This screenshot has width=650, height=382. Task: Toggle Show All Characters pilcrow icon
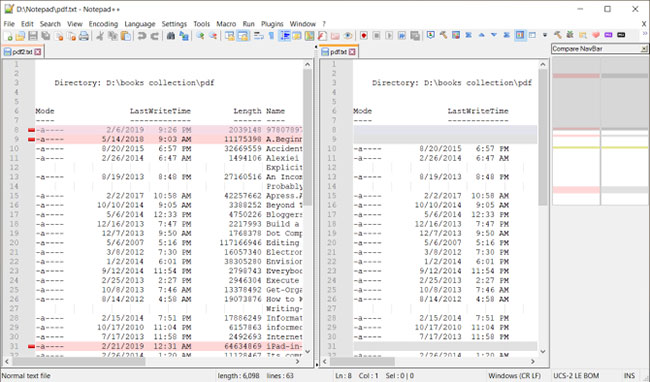271,36
